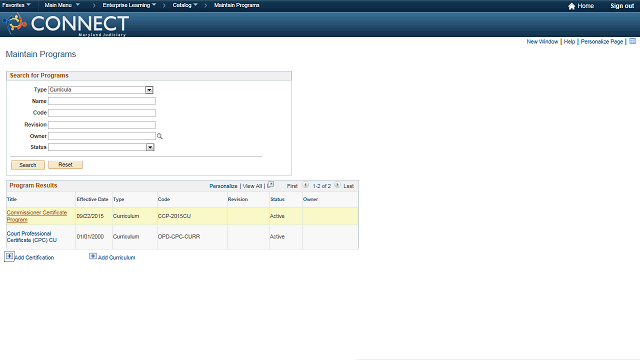Click effective date 09/22/2015
The width and height of the screenshot is (640, 360).
[90, 216]
